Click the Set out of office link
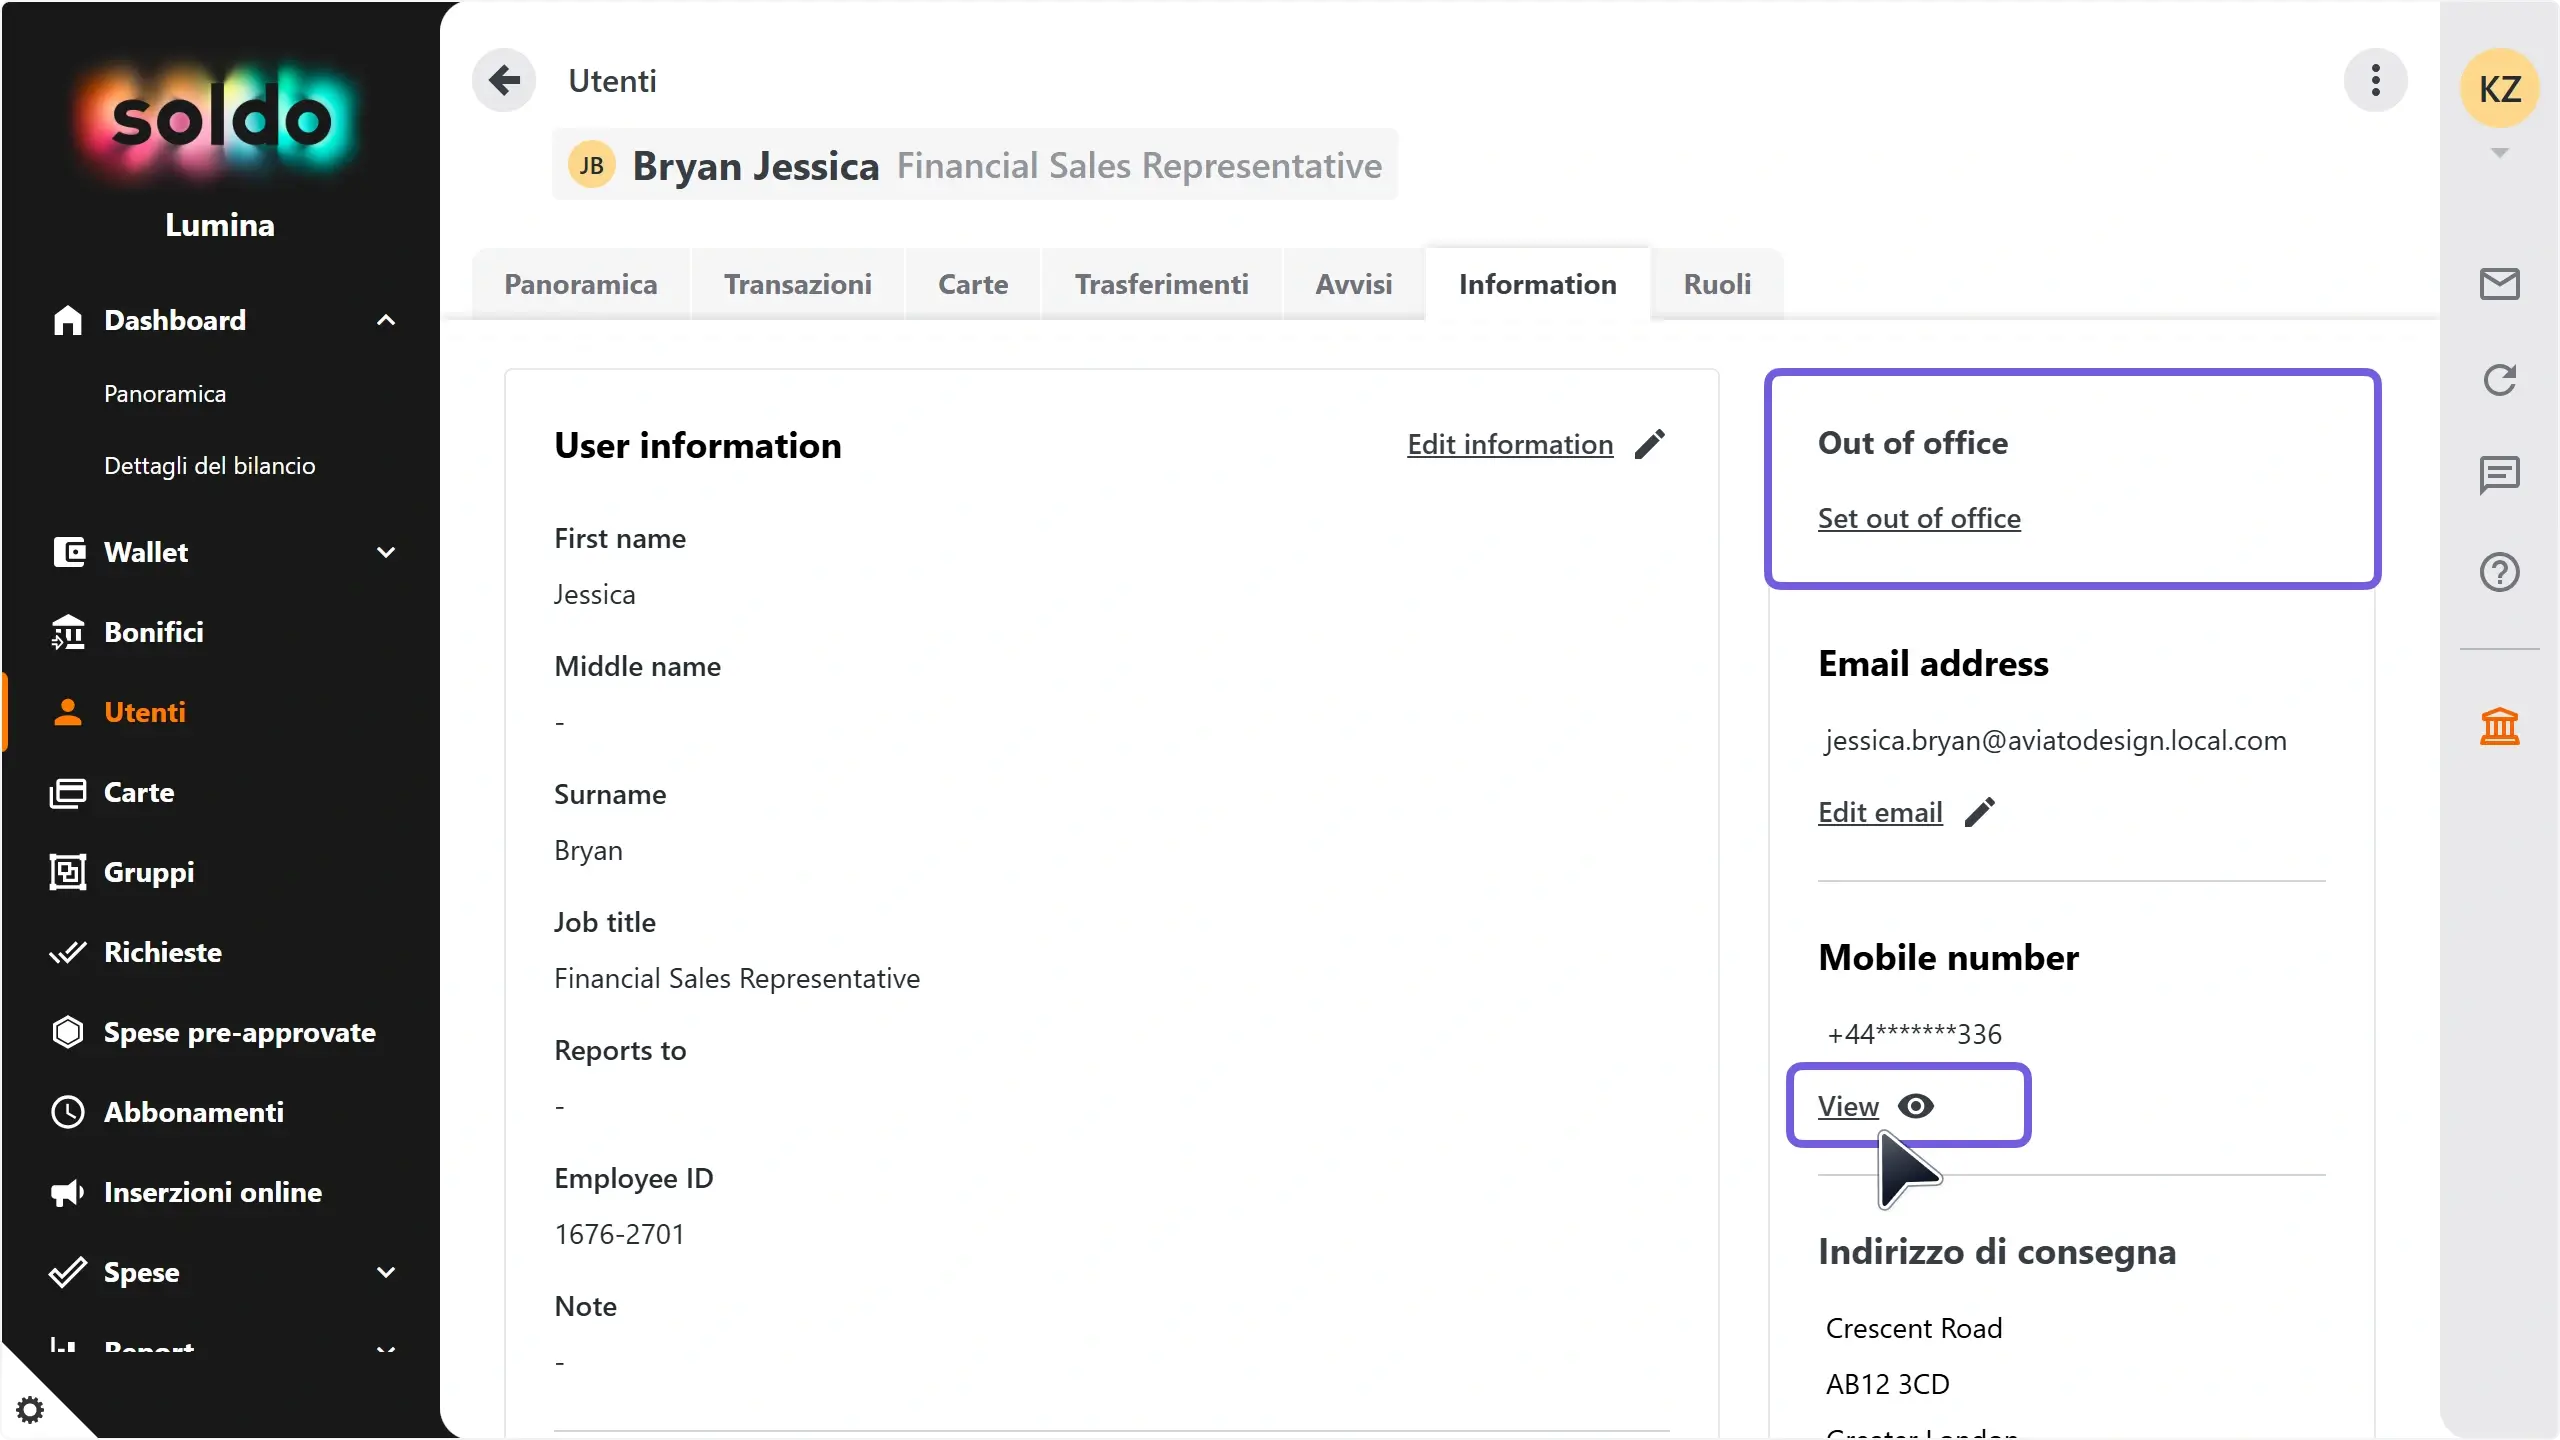The image size is (2560, 1440). point(1919,518)
